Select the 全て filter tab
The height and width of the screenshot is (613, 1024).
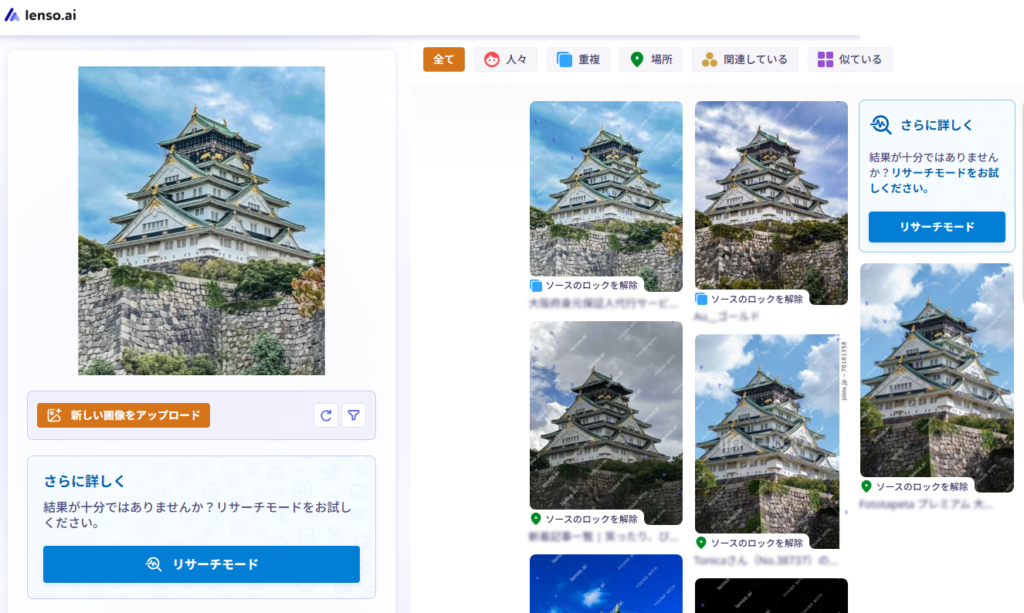coord(443,60)
